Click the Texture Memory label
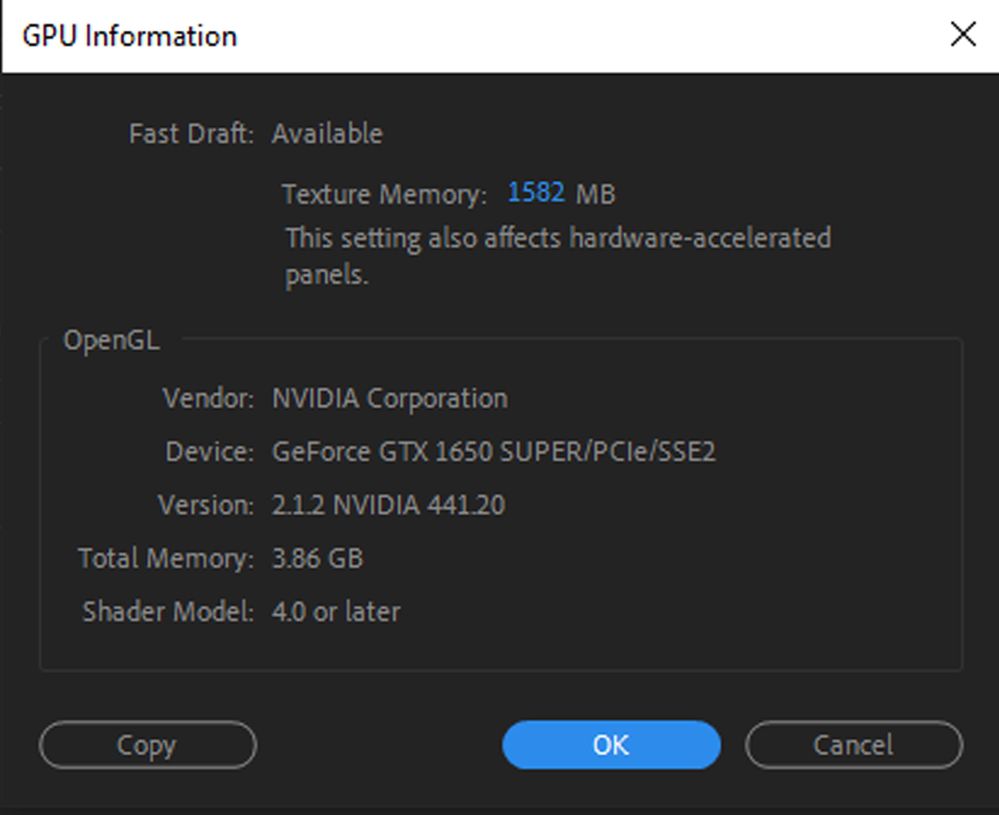The image size is (999, 815). click(384, 194)
